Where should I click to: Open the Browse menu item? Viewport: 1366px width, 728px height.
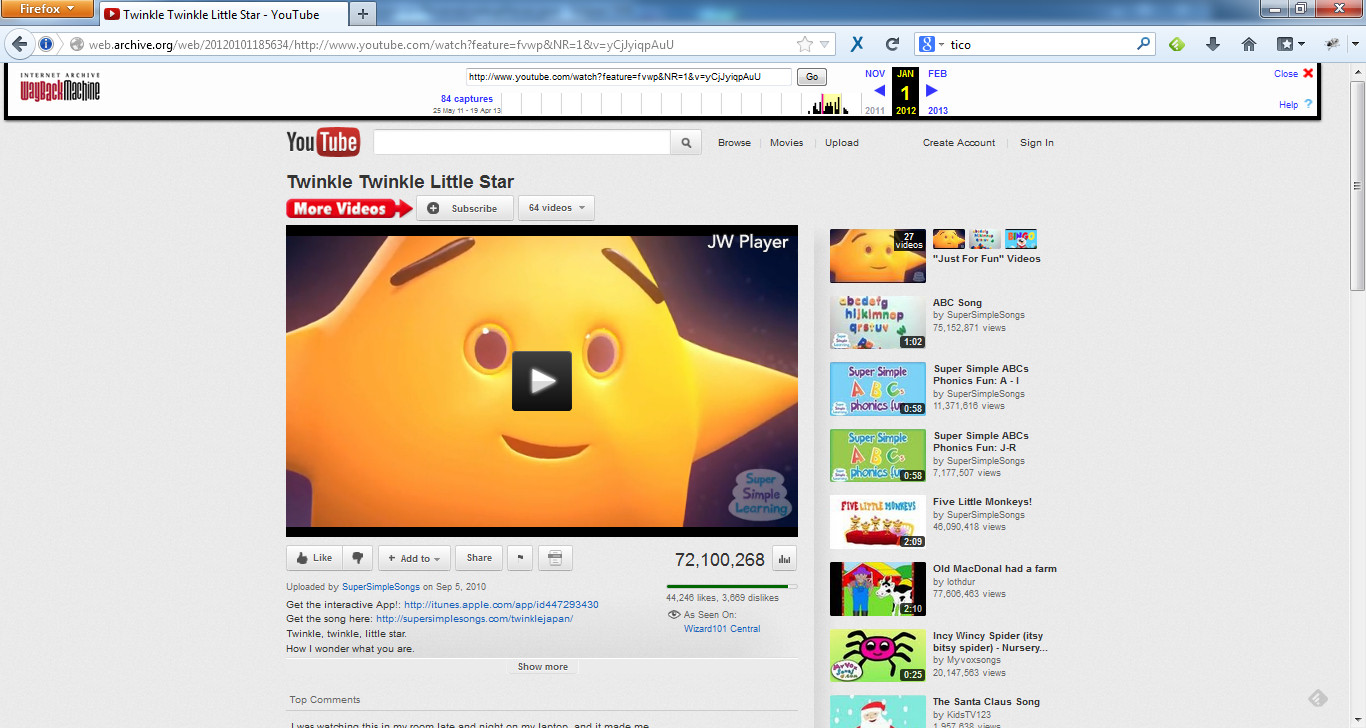(x=734, y=143)
